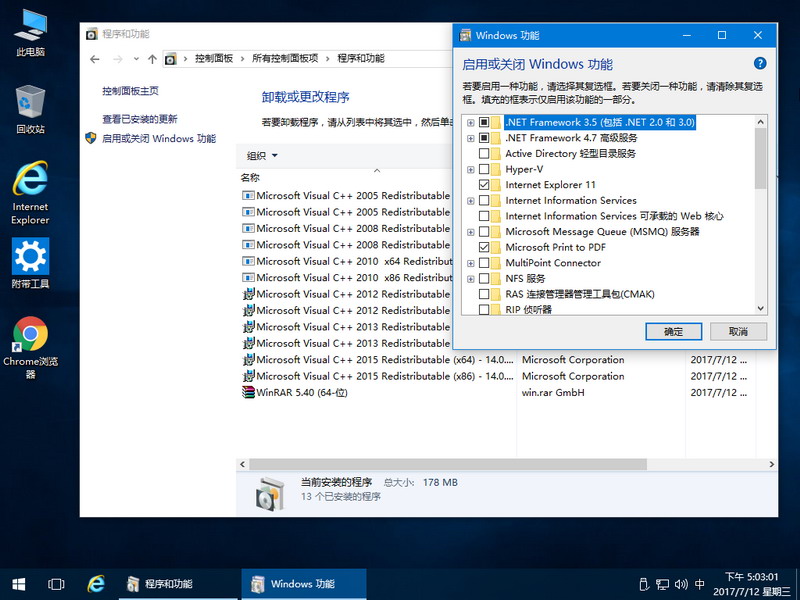Expand NFS 服务 tree node
Screen dimensions: 800x600
click(470, 279)
